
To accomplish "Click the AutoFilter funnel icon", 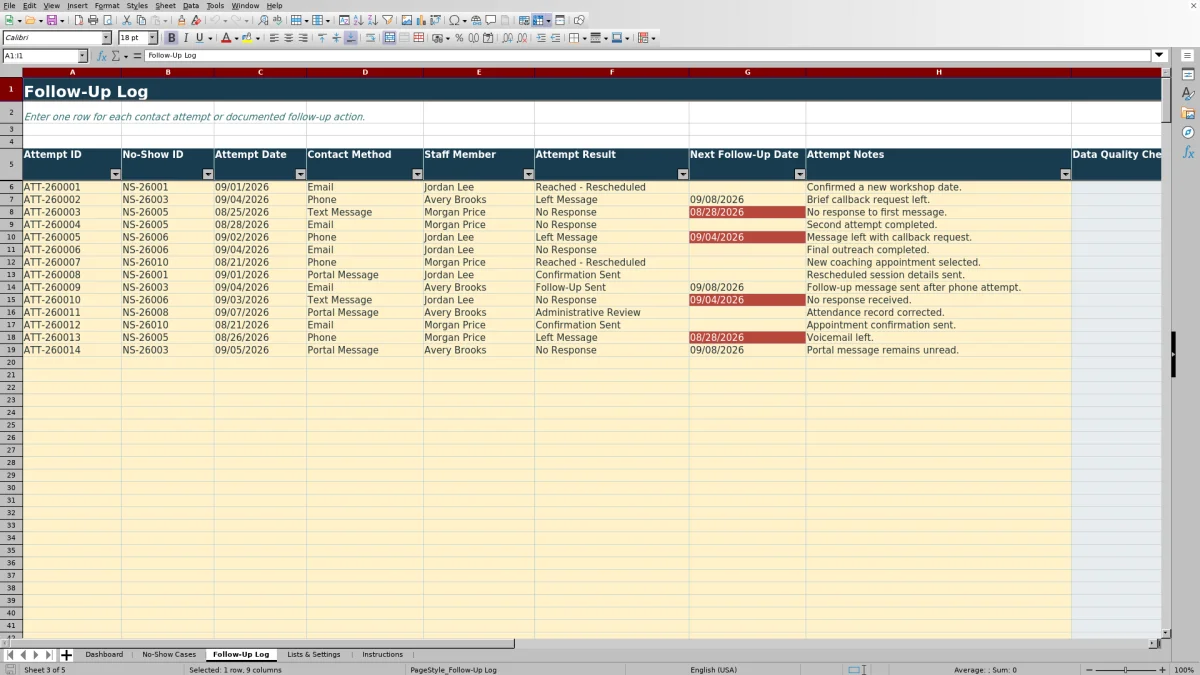I will click(388, 20).
